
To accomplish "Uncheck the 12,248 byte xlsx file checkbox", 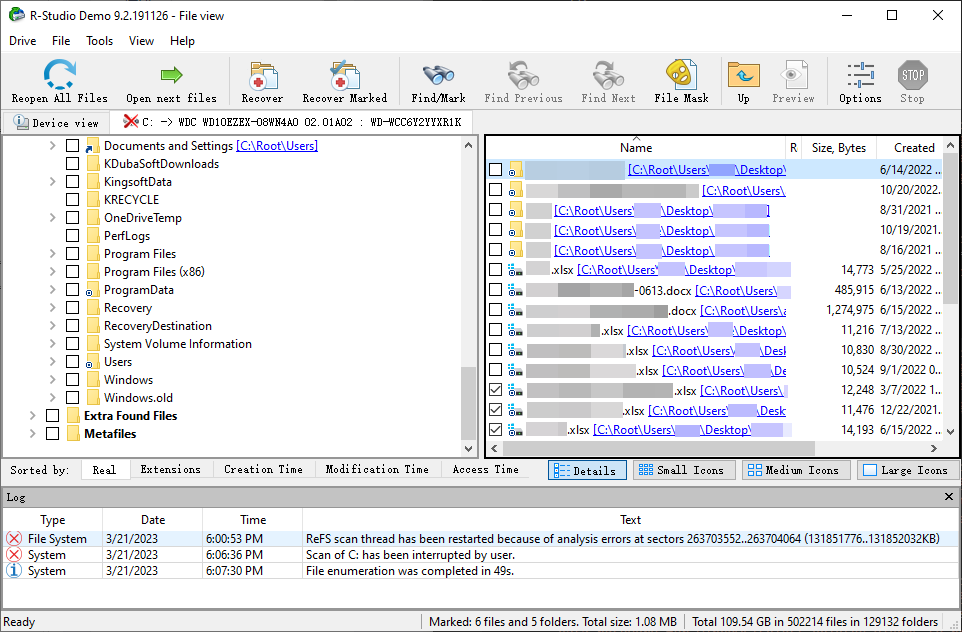I will [x=496, y=390].
